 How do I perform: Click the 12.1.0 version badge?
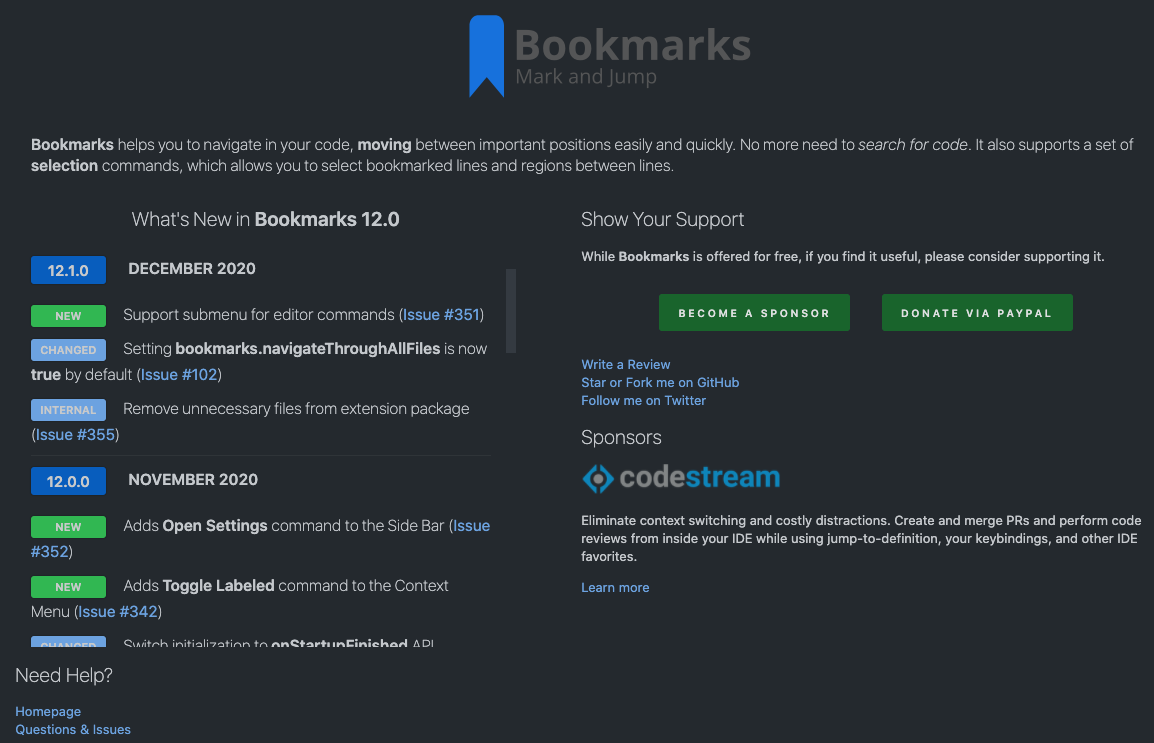click(x=68, y=270)
